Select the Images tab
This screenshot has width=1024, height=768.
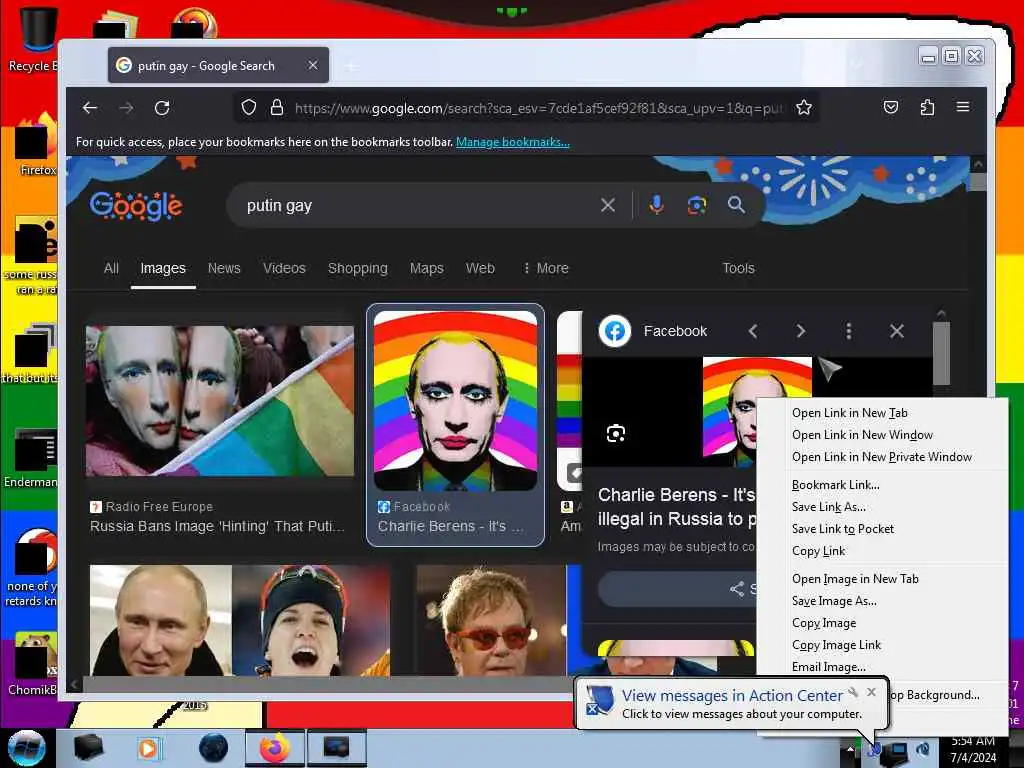point(163,268)
